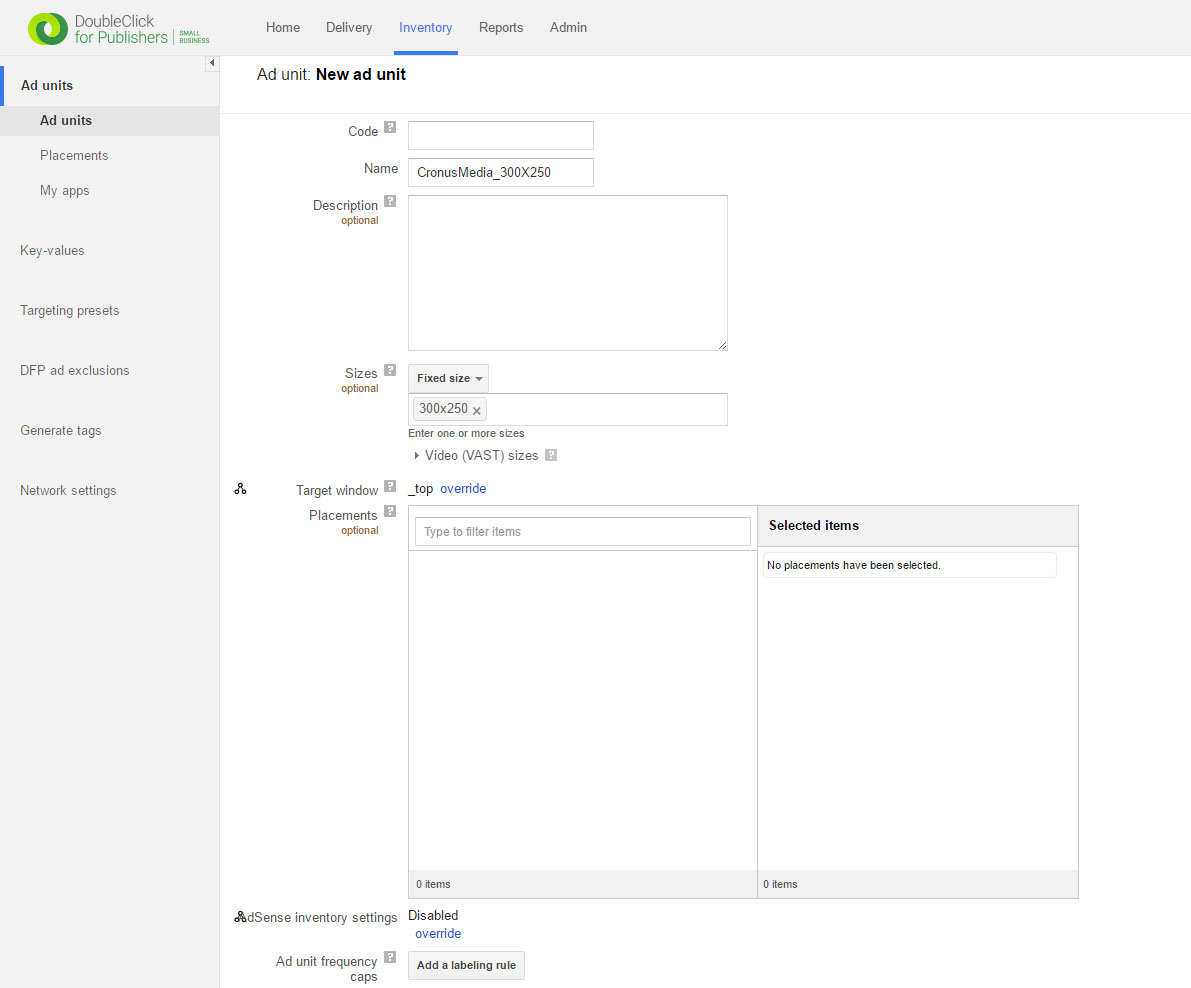This screenshot has width=1191, height=988.
Task: Click Add a labeling rule button
Action: click(x=466, y=965)
